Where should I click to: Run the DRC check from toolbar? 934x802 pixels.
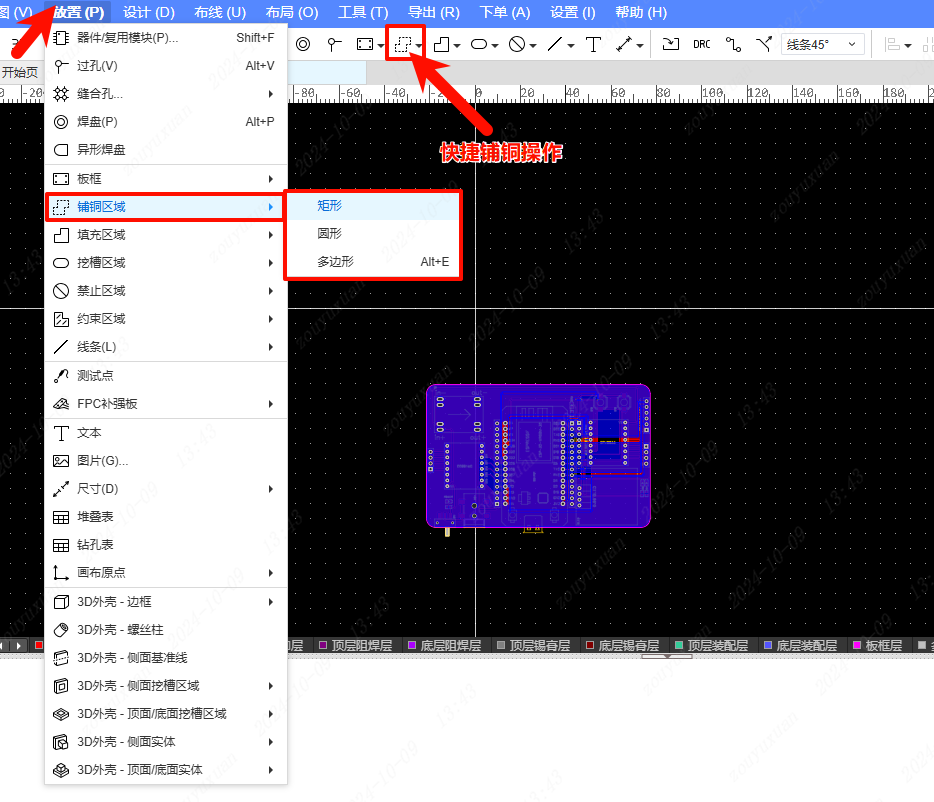tap(702, 44)
